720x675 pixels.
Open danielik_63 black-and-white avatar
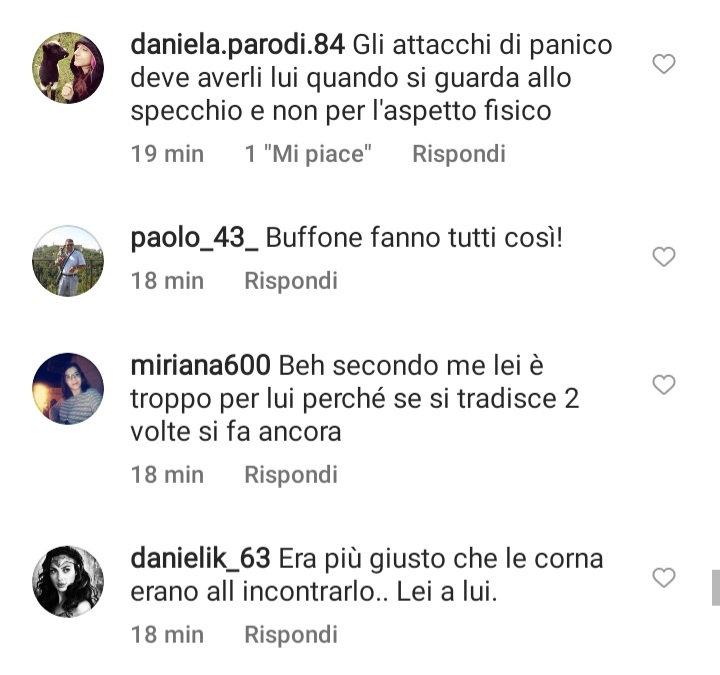(68, 581)
